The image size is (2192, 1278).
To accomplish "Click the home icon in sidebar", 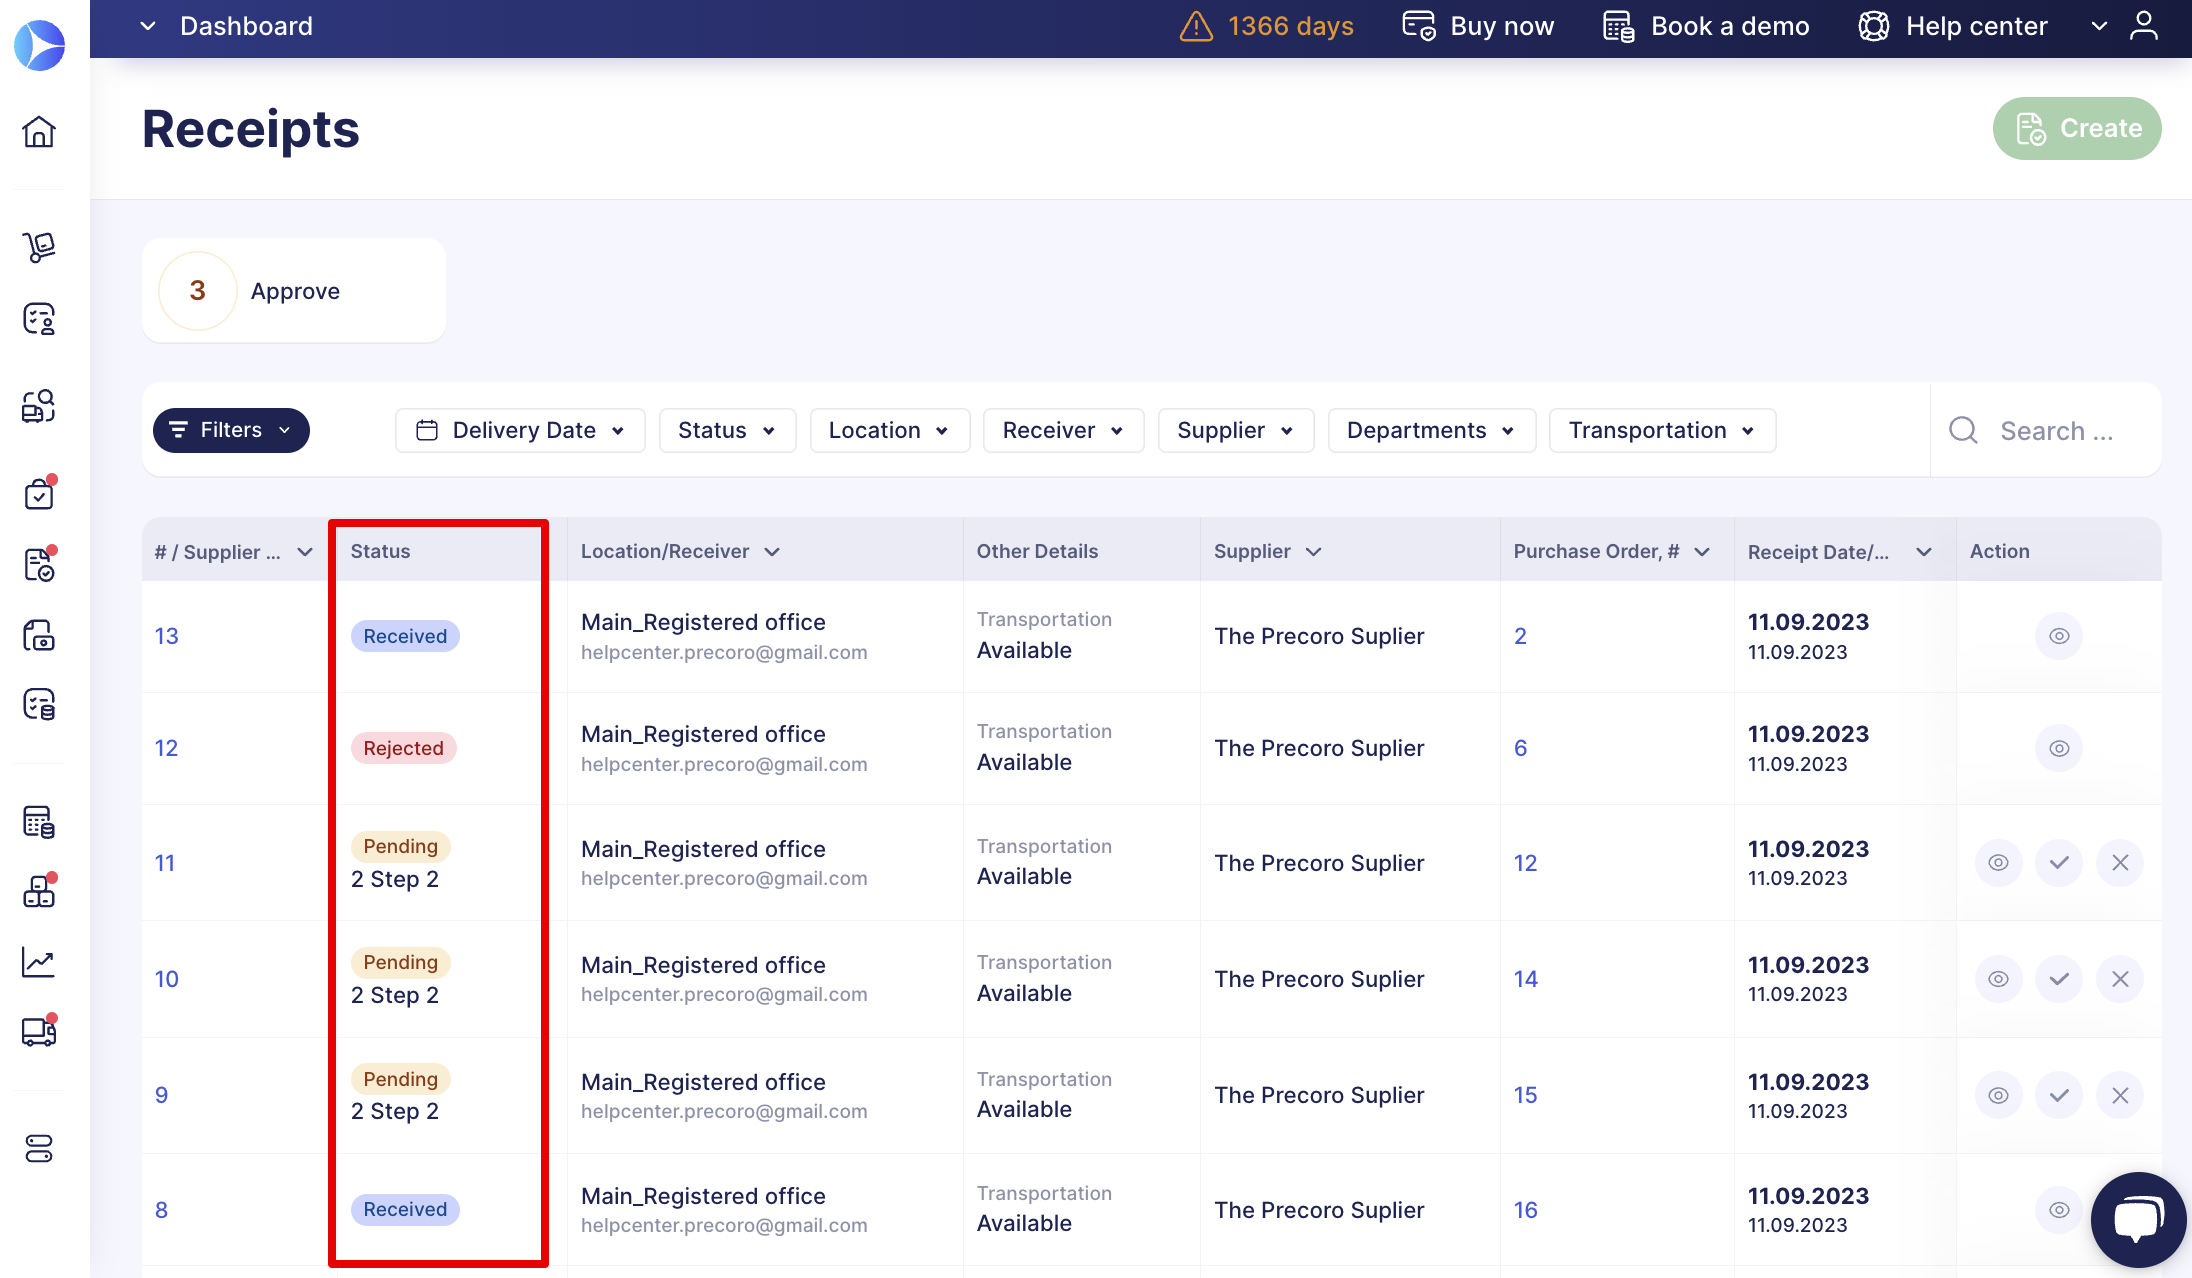I will [39, 131].
